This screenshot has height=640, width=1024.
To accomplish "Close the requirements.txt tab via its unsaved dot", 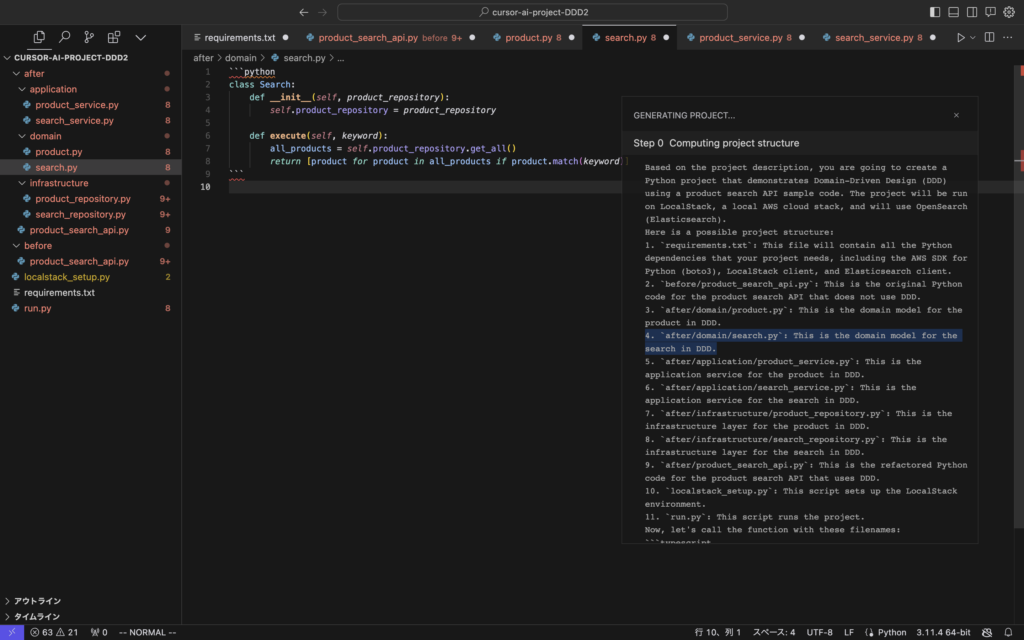I will tap(285, 37).
